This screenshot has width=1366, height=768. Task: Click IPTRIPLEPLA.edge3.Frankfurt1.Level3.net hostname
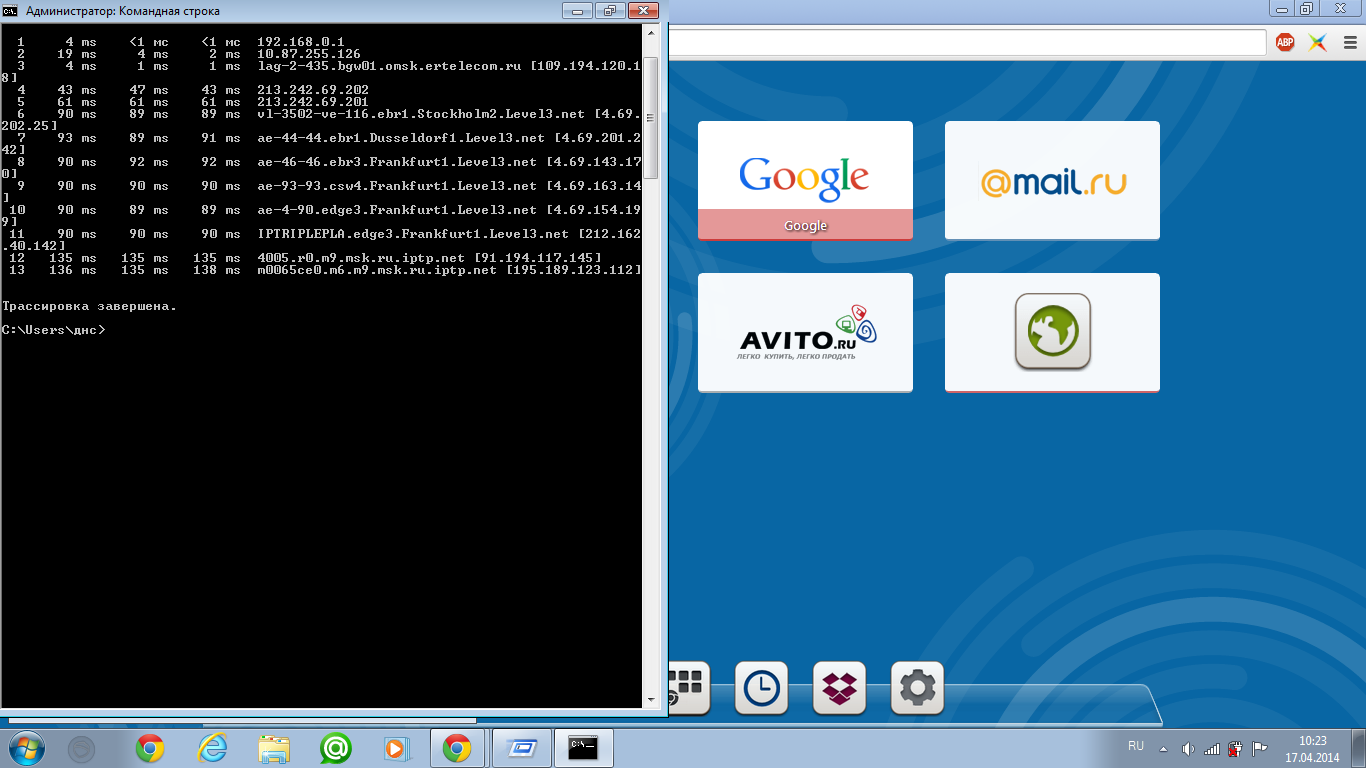point(413,234)
